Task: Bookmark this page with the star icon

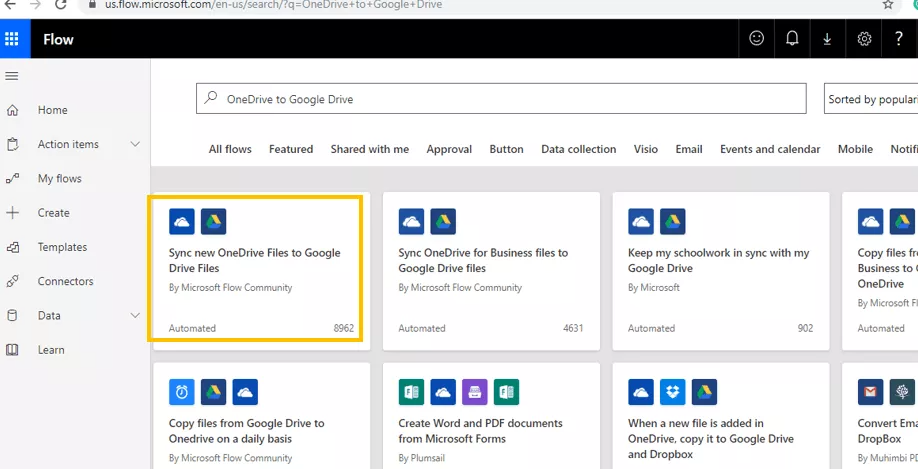Action: tap(888, 5)
